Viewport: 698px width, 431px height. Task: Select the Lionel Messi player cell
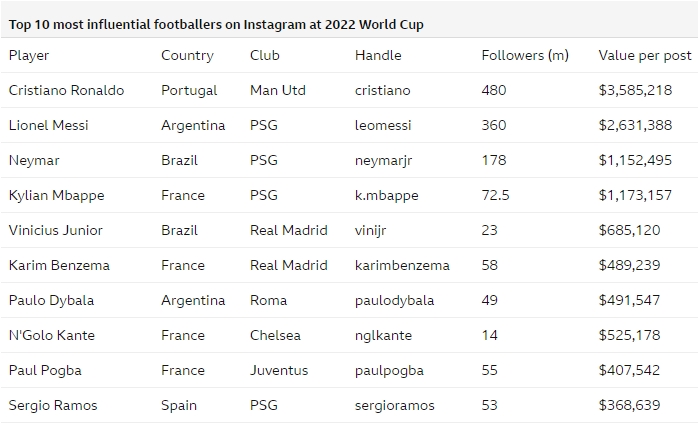(49, 125)
